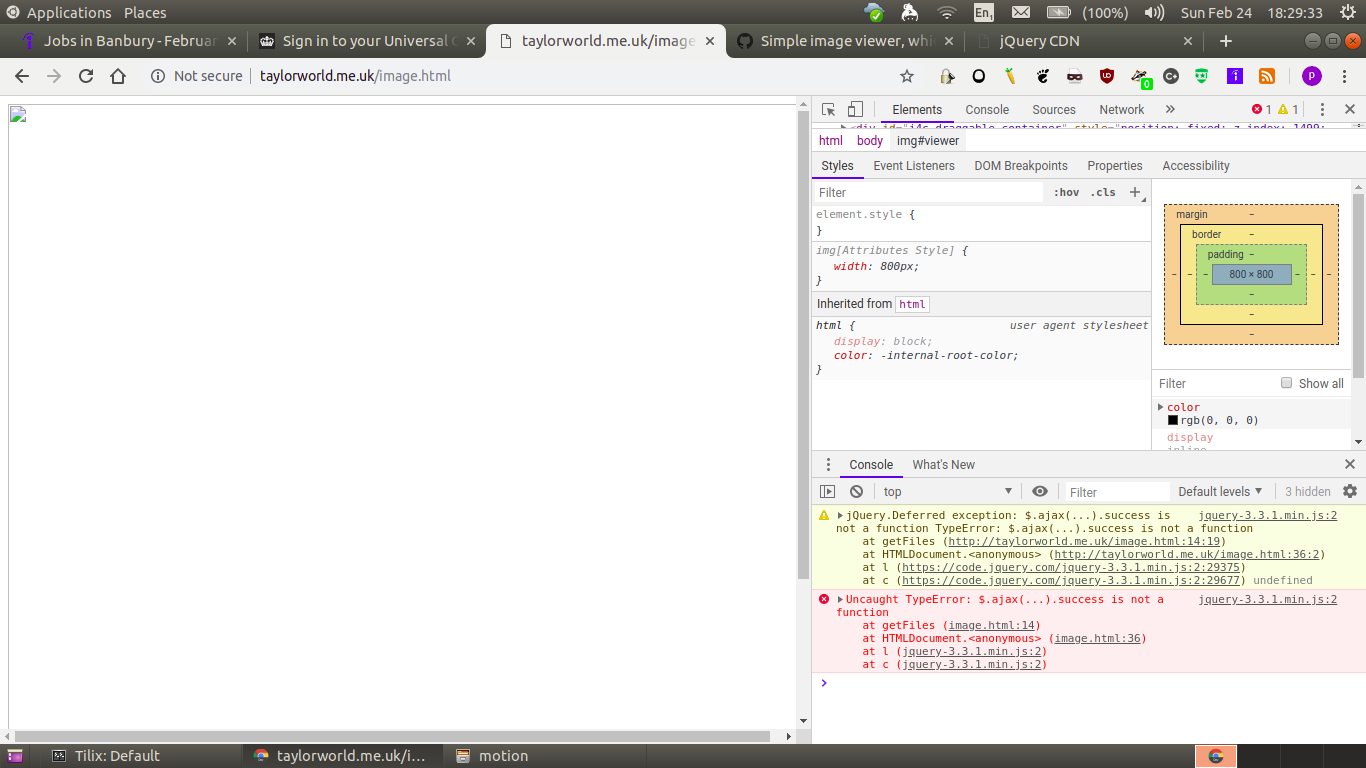Switch to the Network tab
Screen dimensions: 1366x768
coord(1121,110)
